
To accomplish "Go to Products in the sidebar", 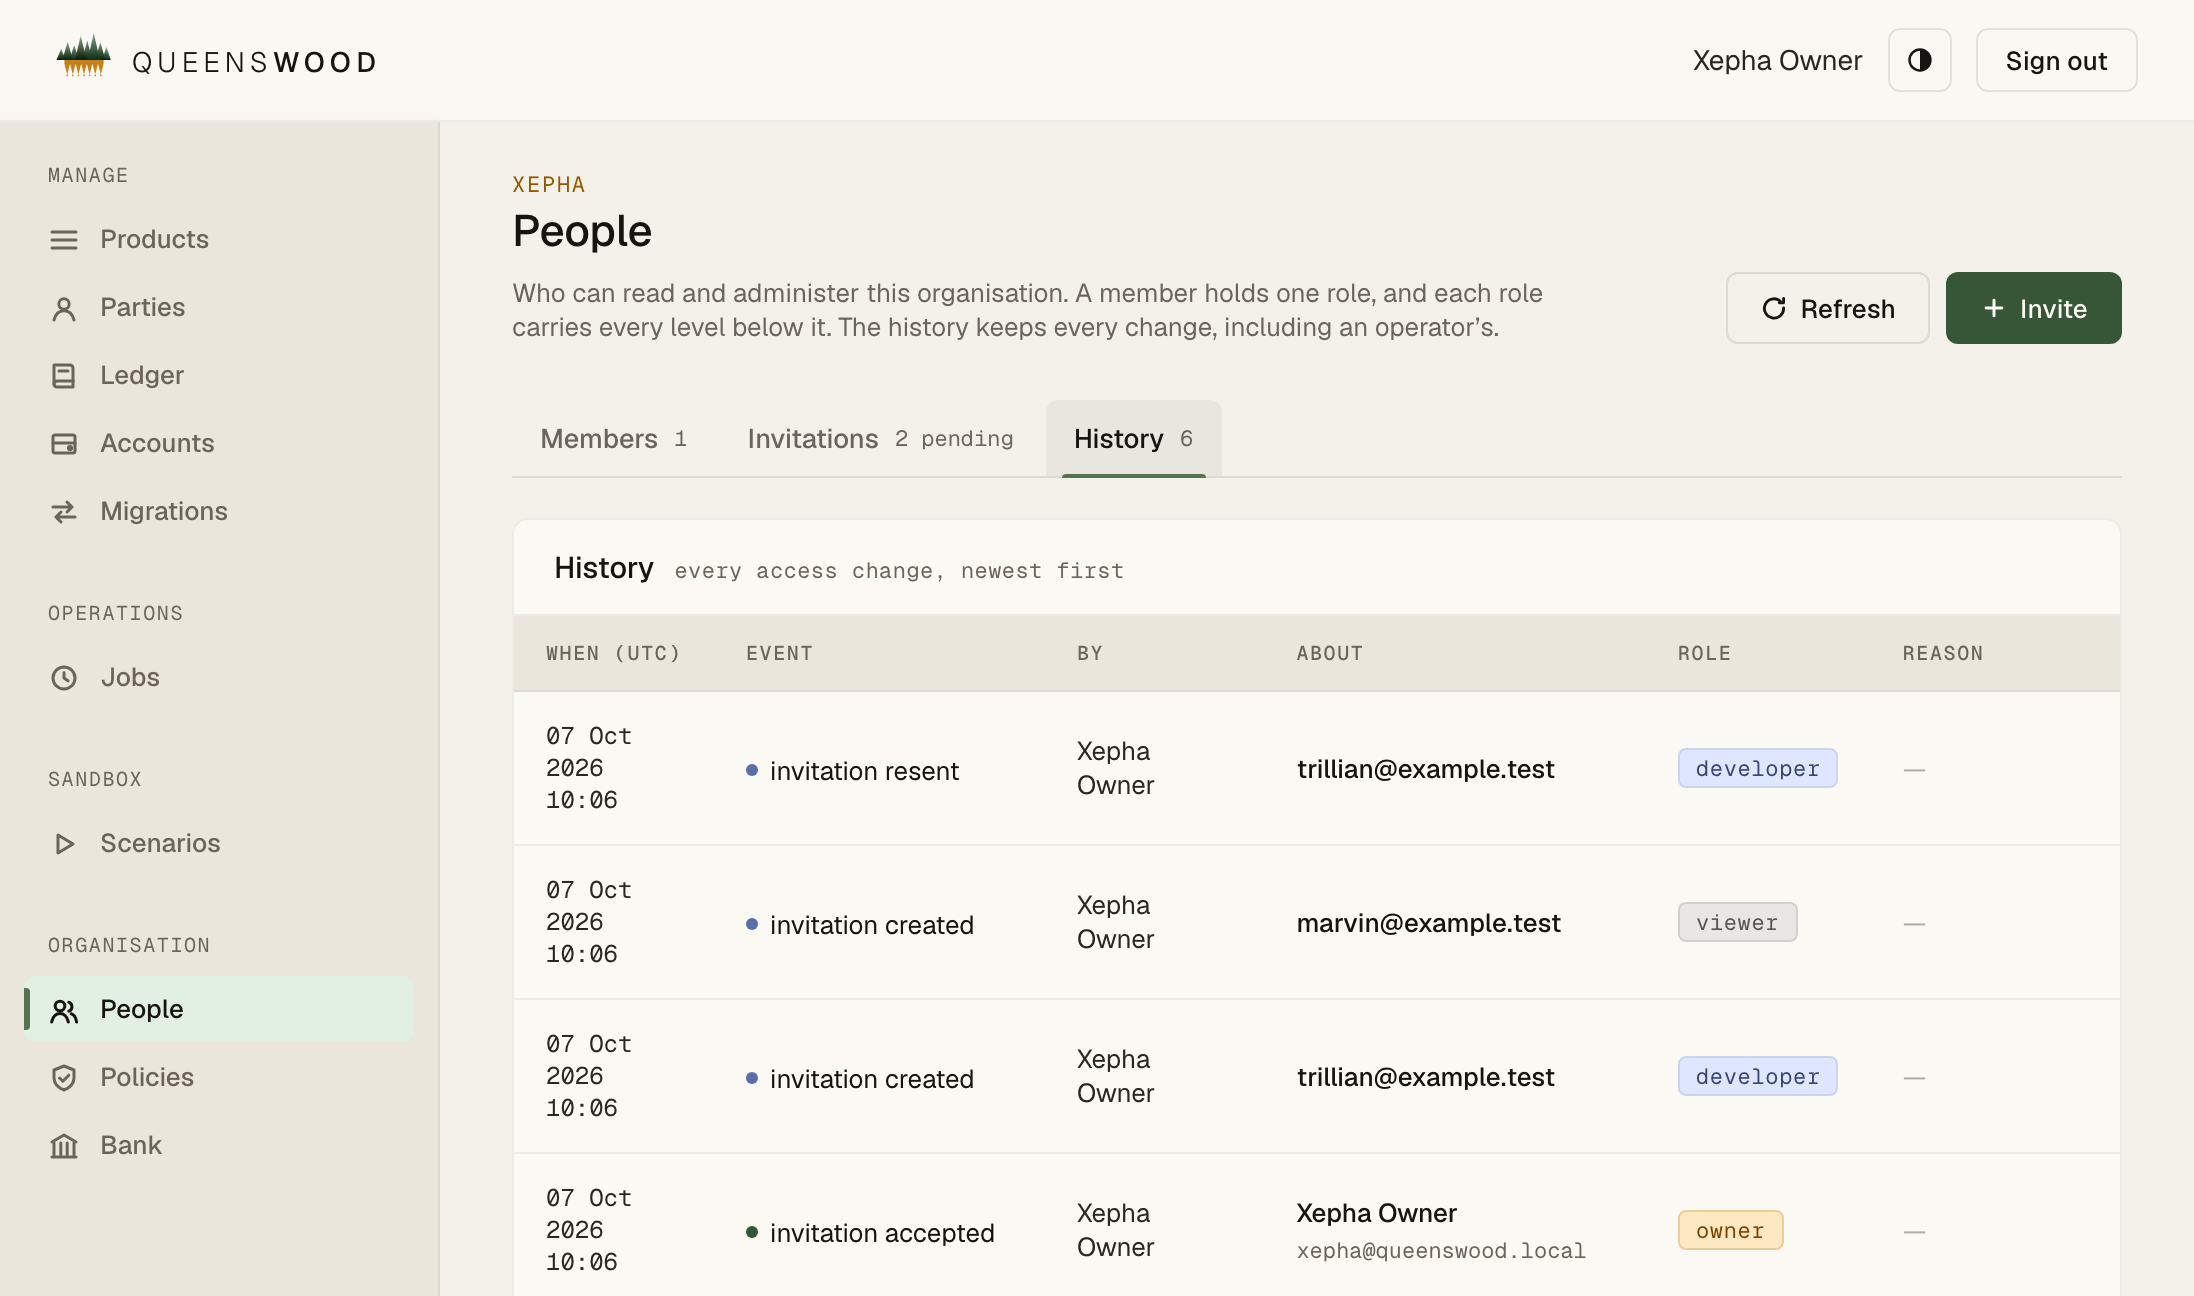I will tap(219, 239).
